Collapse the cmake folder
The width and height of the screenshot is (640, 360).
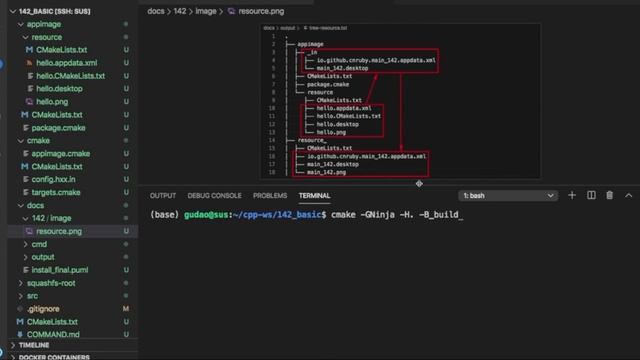[20, 140]
